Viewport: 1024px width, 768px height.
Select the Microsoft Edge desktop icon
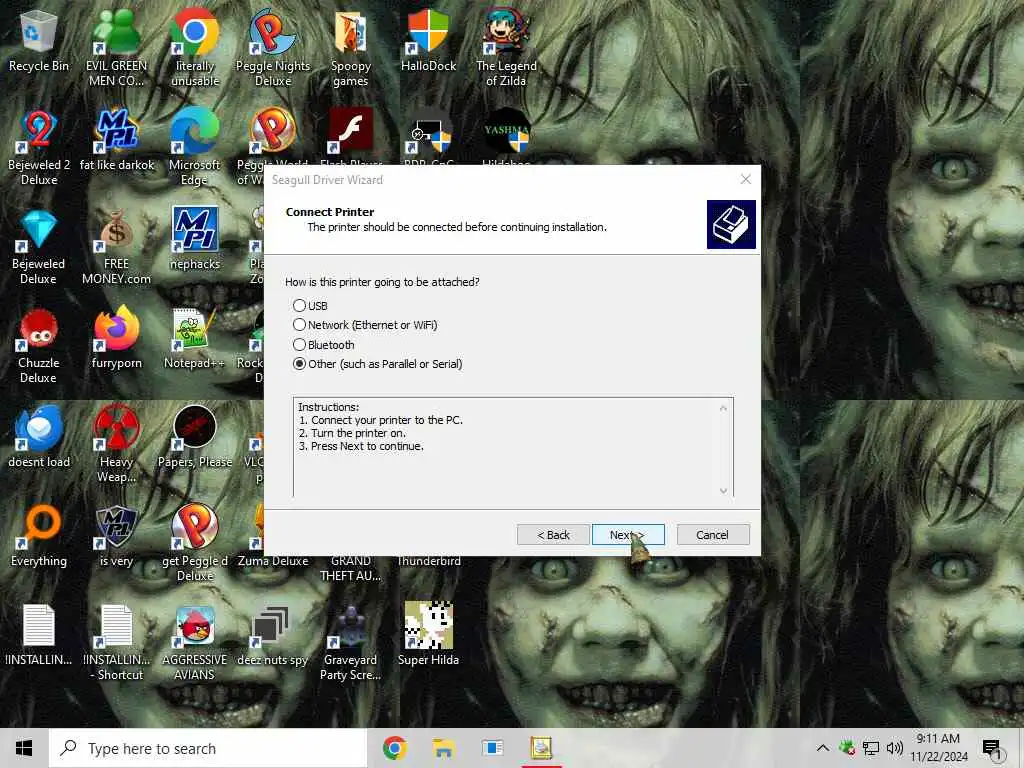195,147
